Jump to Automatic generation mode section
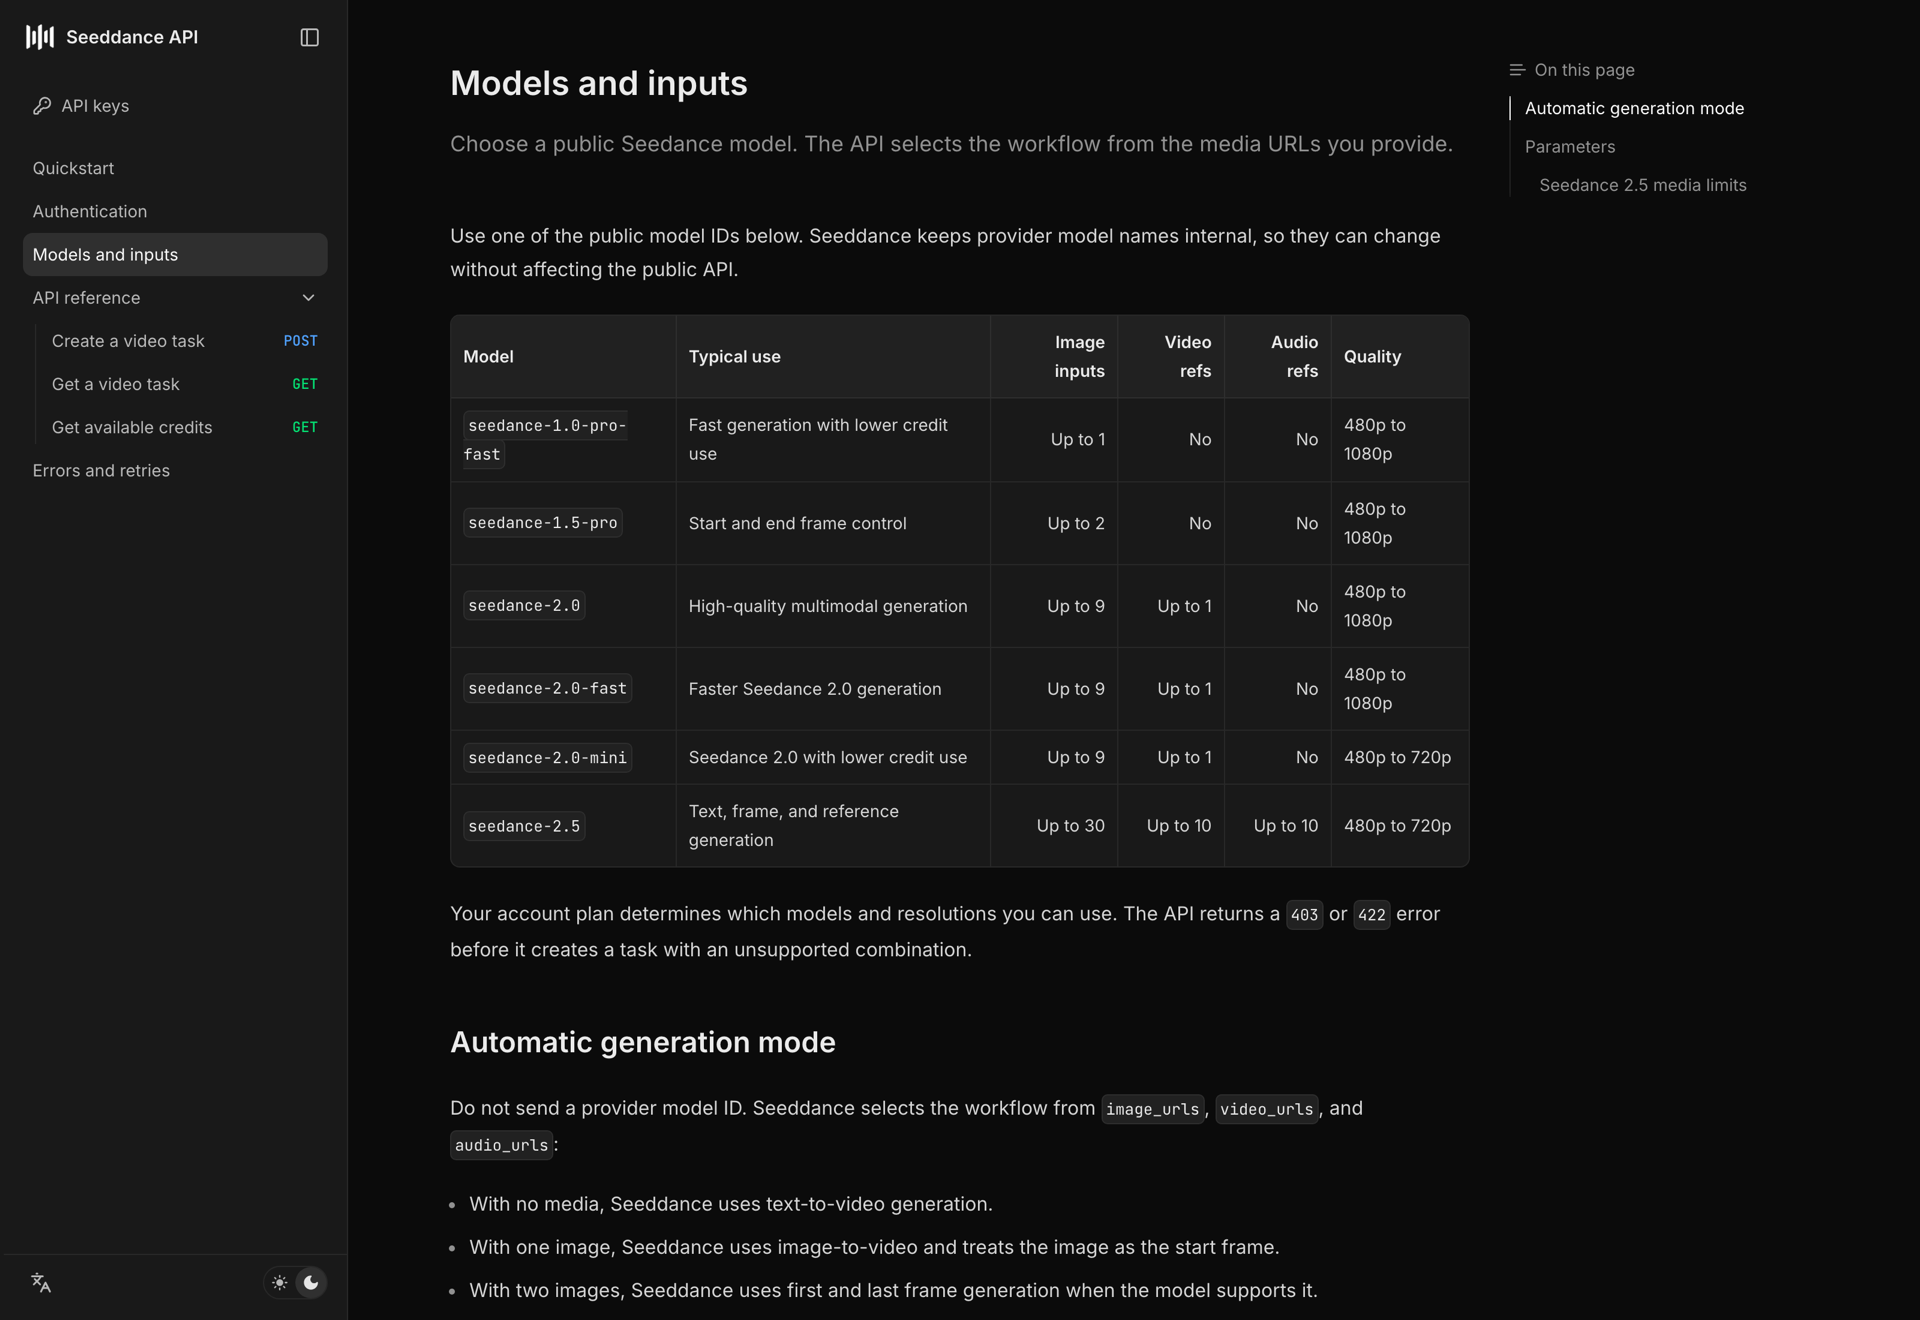Viewport: 1920px width, 1320px height. point(1634,108)
